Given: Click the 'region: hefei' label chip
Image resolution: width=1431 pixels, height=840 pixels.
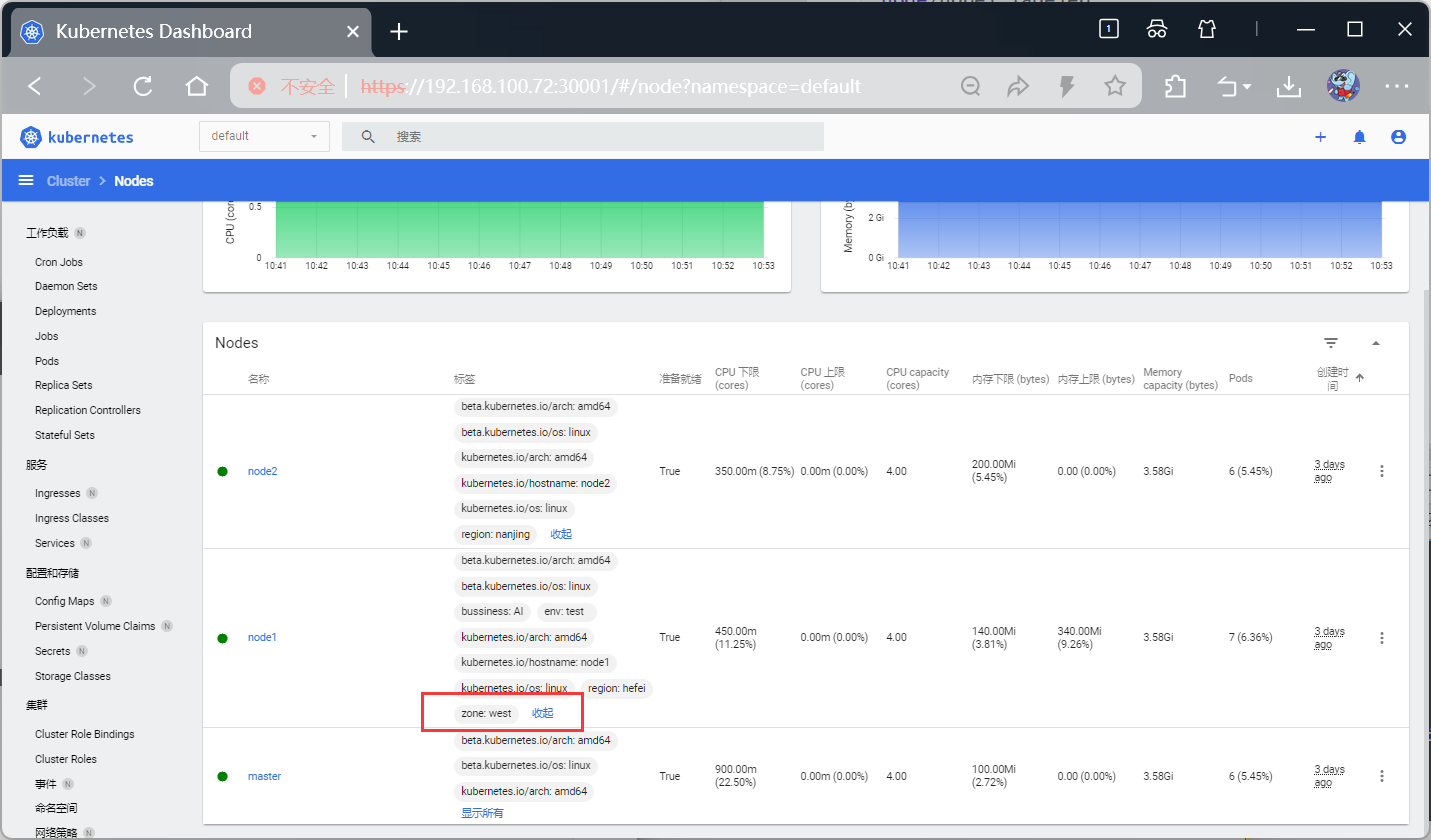Looking at the screenshot, I should [617, 688].
